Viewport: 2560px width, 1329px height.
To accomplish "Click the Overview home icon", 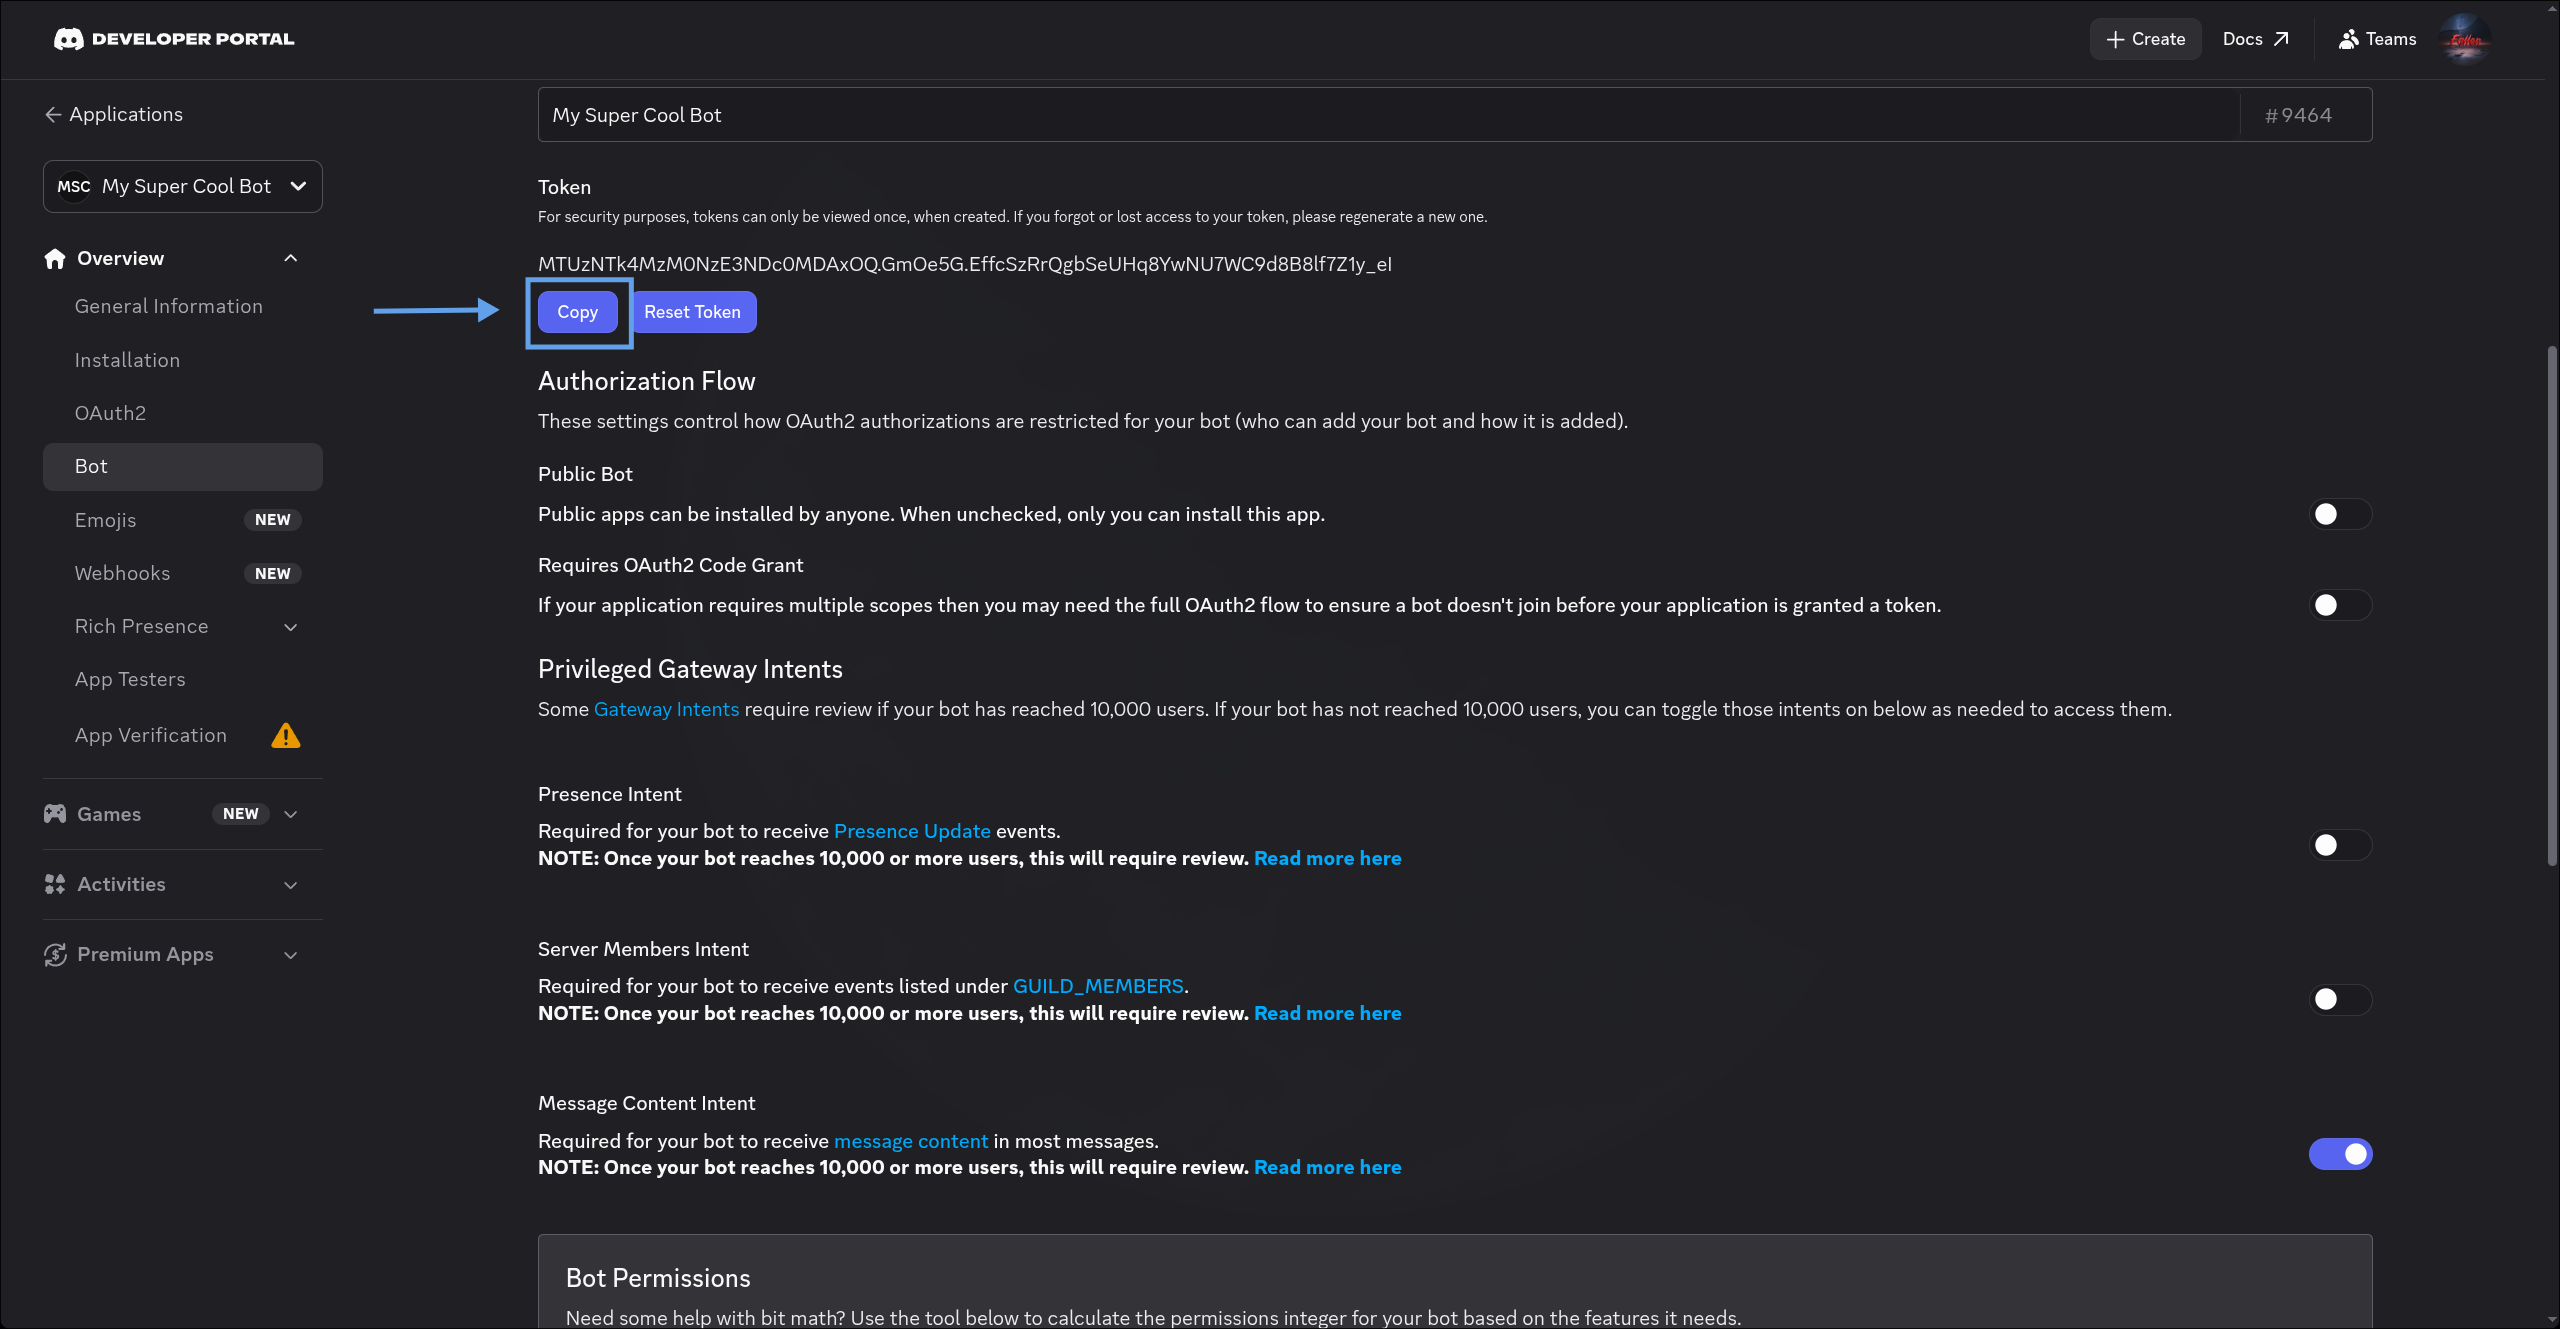I will (55, 259).
